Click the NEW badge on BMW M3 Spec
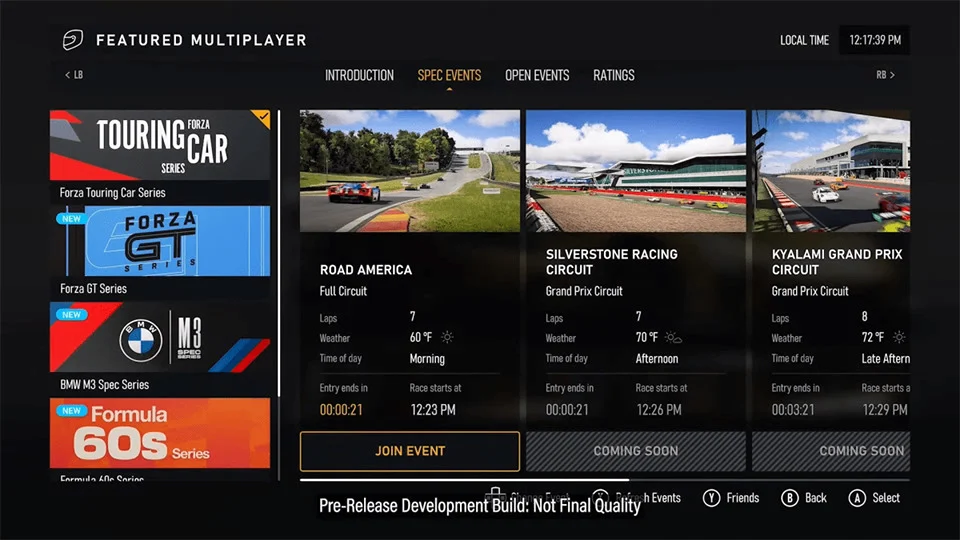The width and height of the screenshot is (960, 540). [72, 315]
